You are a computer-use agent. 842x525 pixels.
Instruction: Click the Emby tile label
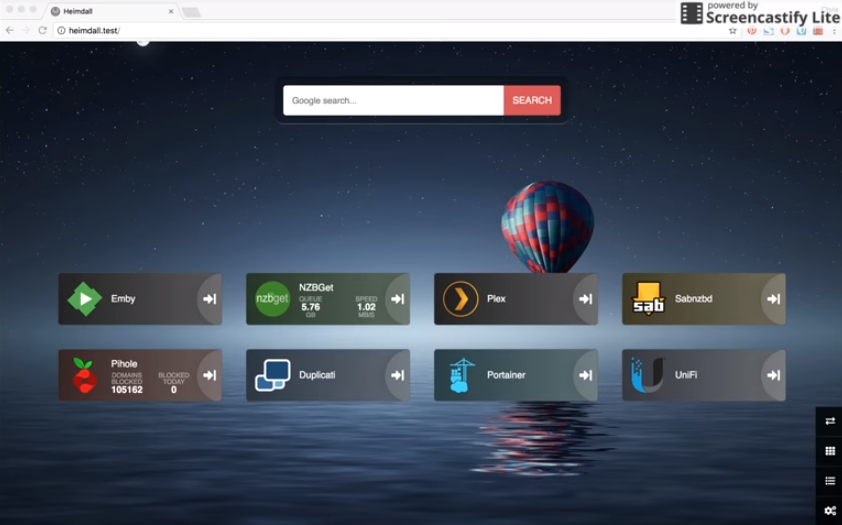(123, 299)
